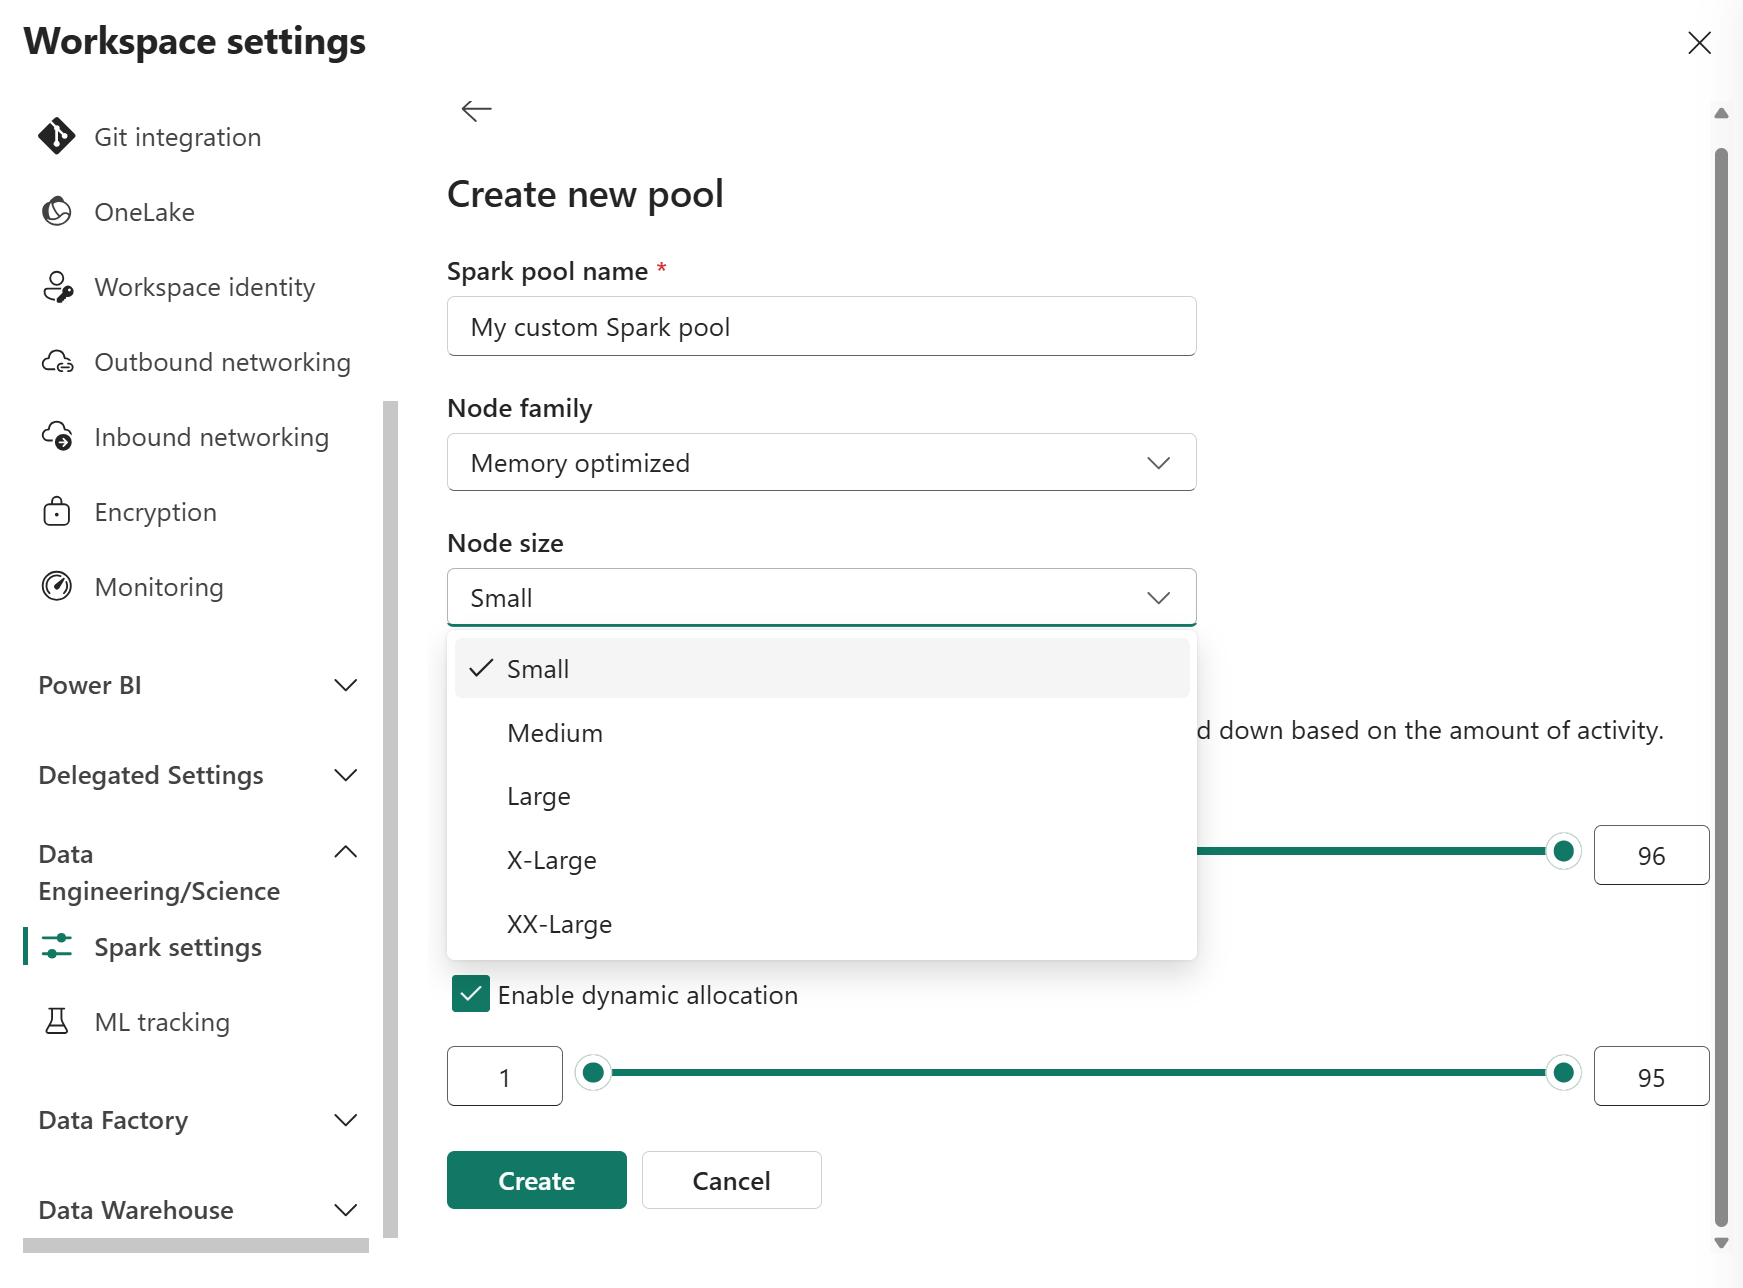Expand the Power BI section
This screenshot has width=1743, height=1288.
coord(345,685)
